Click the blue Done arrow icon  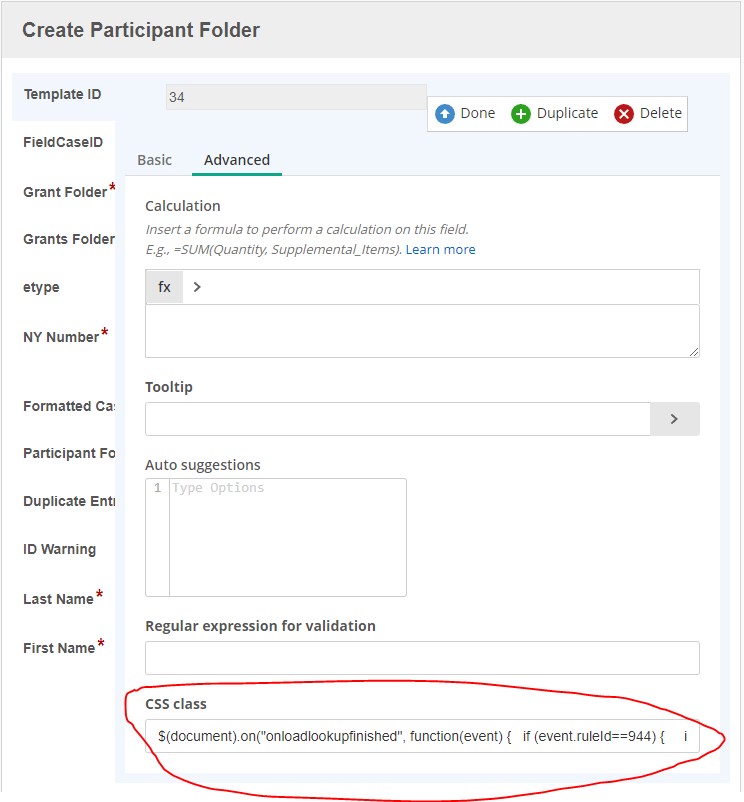click(x=445, y=114)
